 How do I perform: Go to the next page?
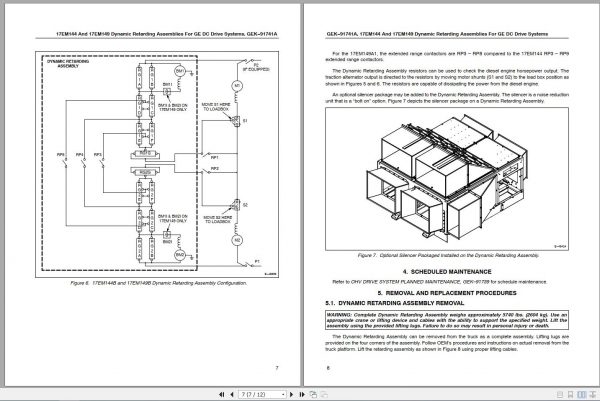[291, 394]
